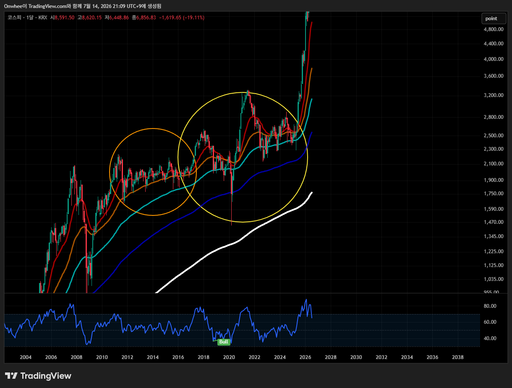The width and height of the screenshot is (512, 388).
Task: Click the '4,400.00' price axis label
Action: click(x=494, y=43)
